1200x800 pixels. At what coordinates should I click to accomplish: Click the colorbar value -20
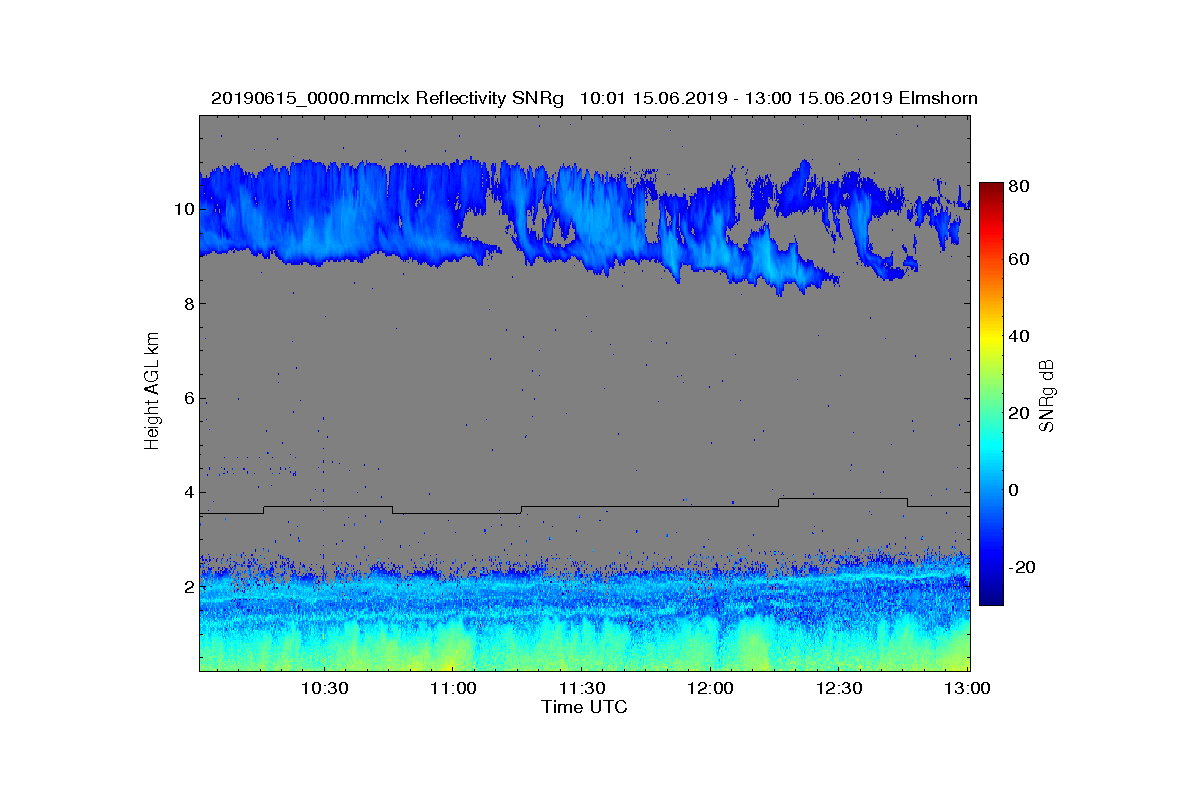tap(1023, 567)
